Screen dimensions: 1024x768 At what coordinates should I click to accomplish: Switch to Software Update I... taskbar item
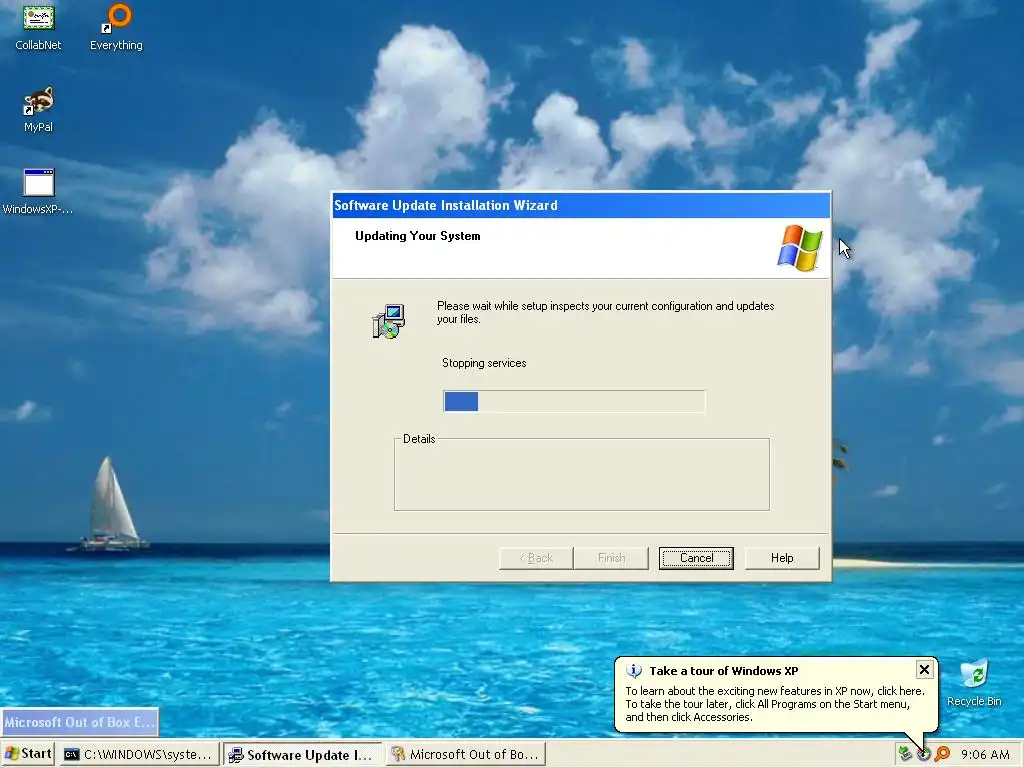(x=302, y=755)
